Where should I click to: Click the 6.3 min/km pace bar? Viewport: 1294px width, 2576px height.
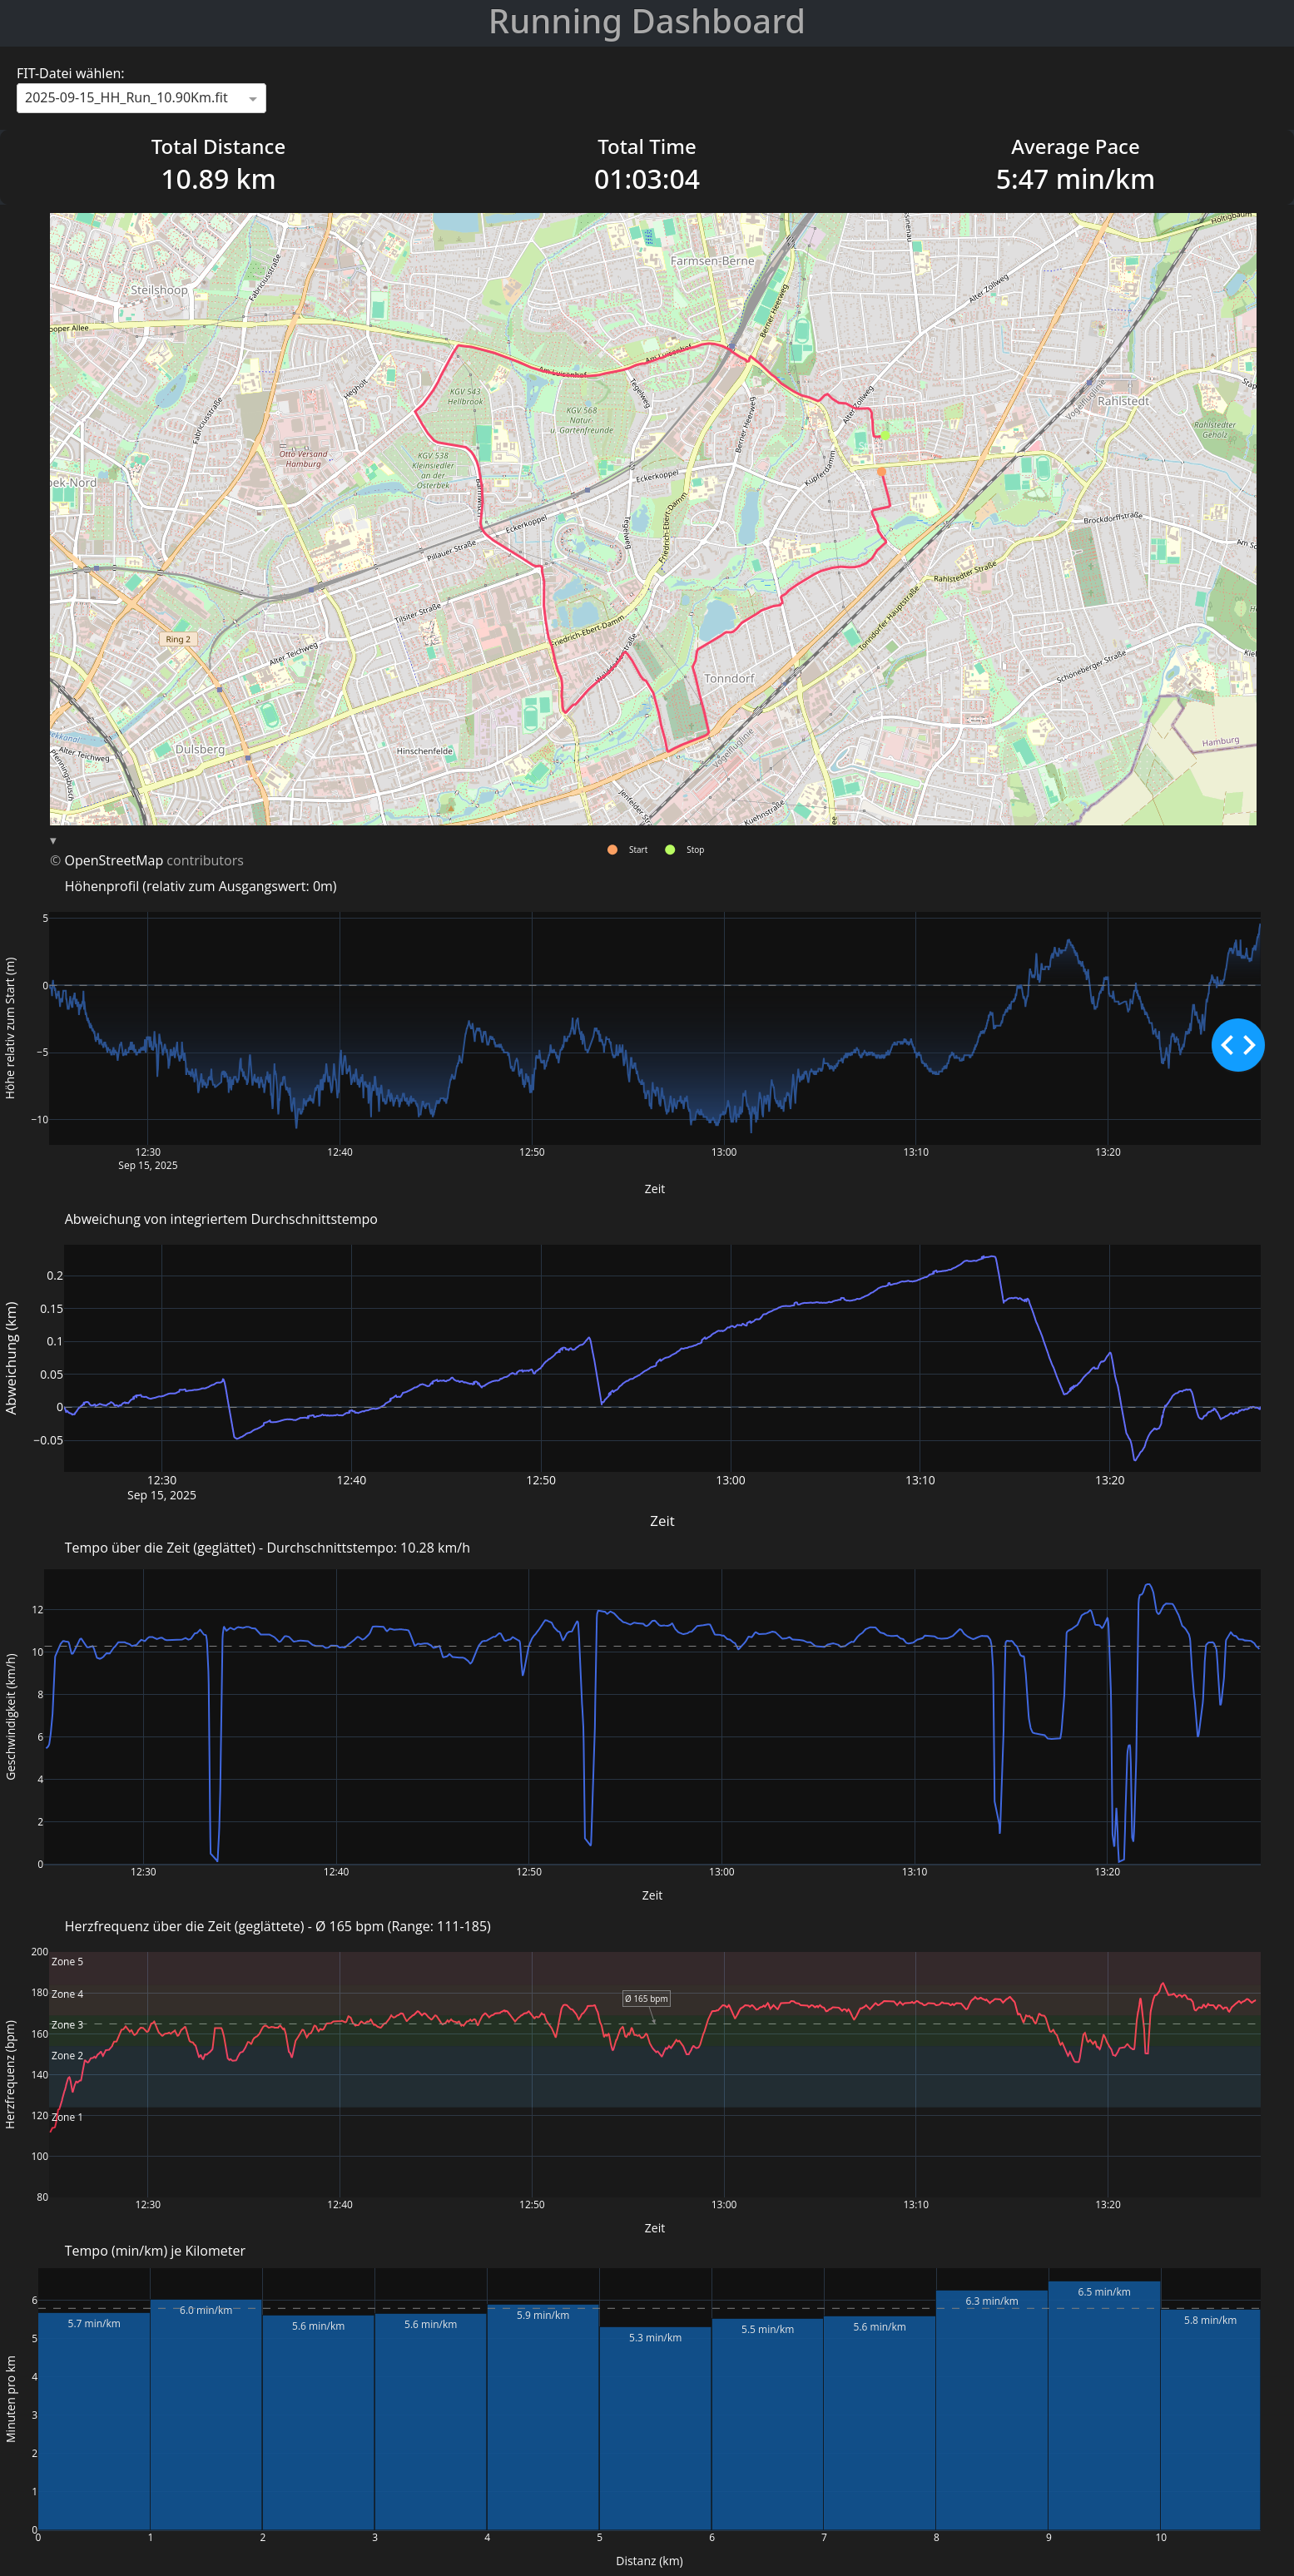pyautogui.click(x=991, y=2410)
